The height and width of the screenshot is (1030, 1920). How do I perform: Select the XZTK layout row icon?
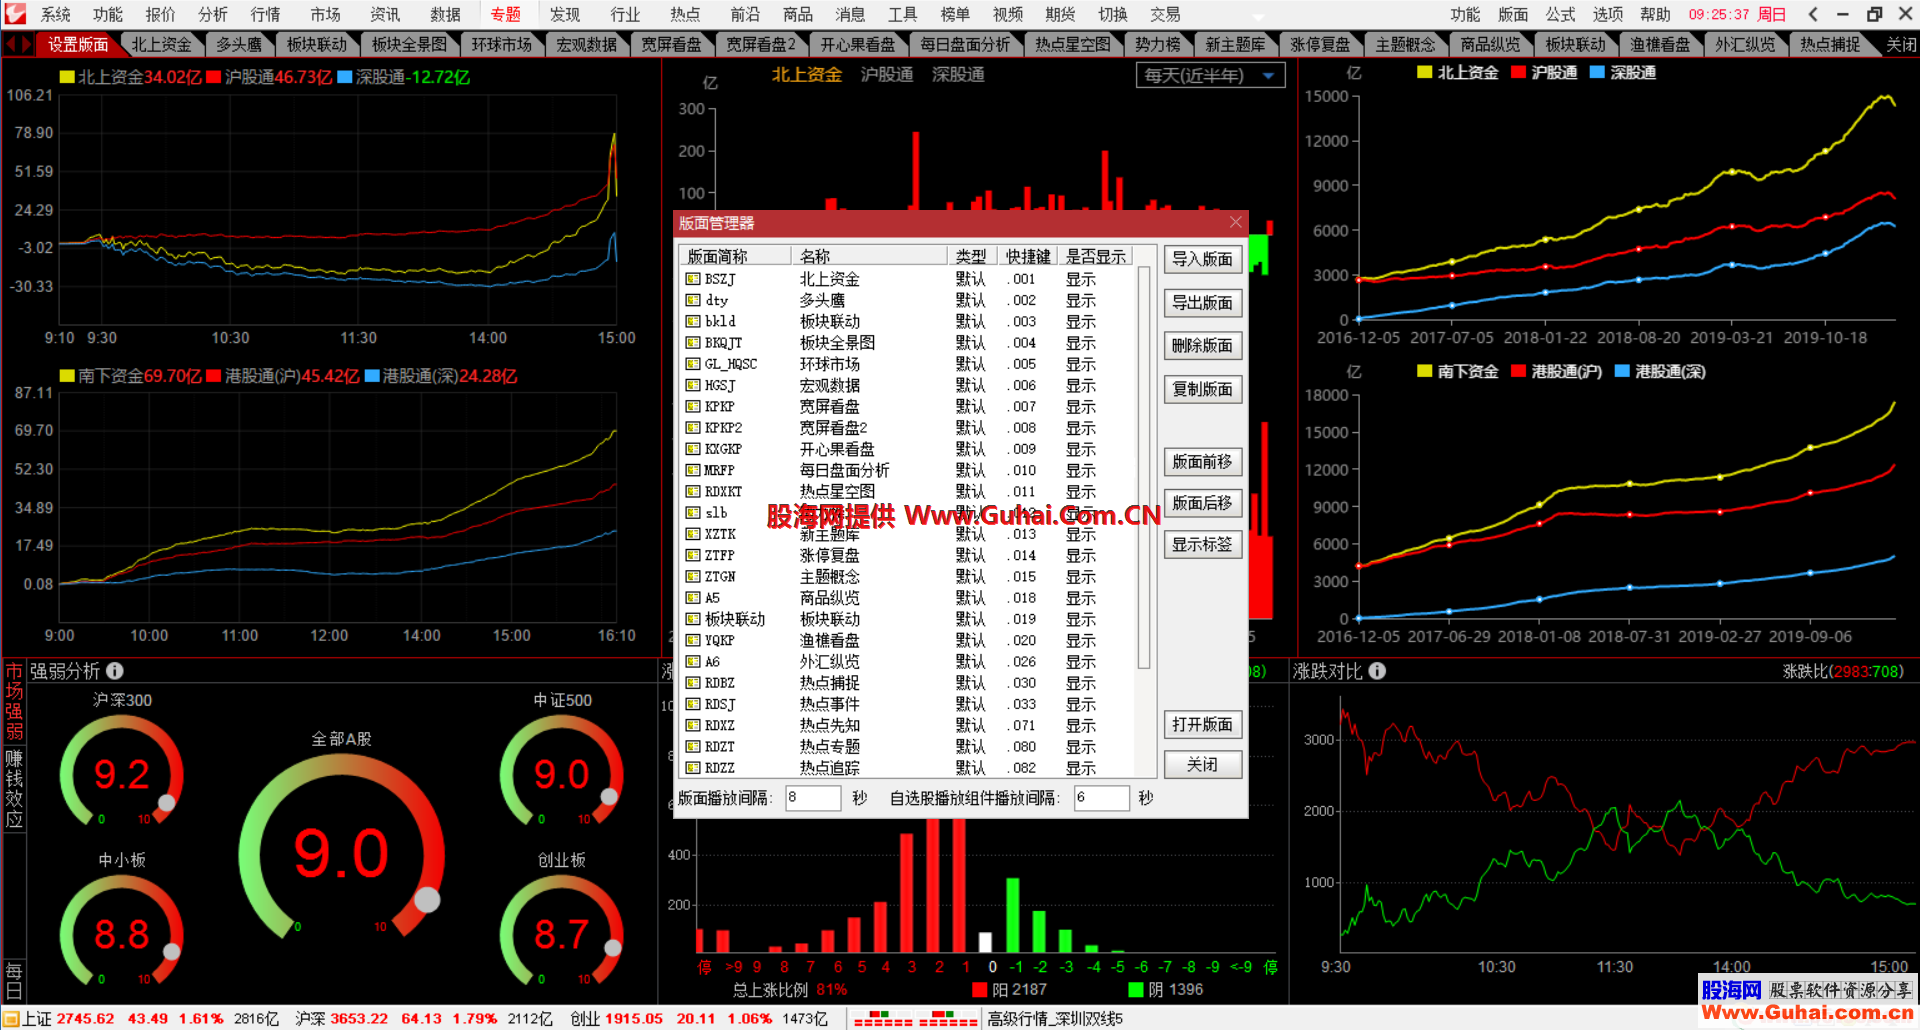pos(692,534)
